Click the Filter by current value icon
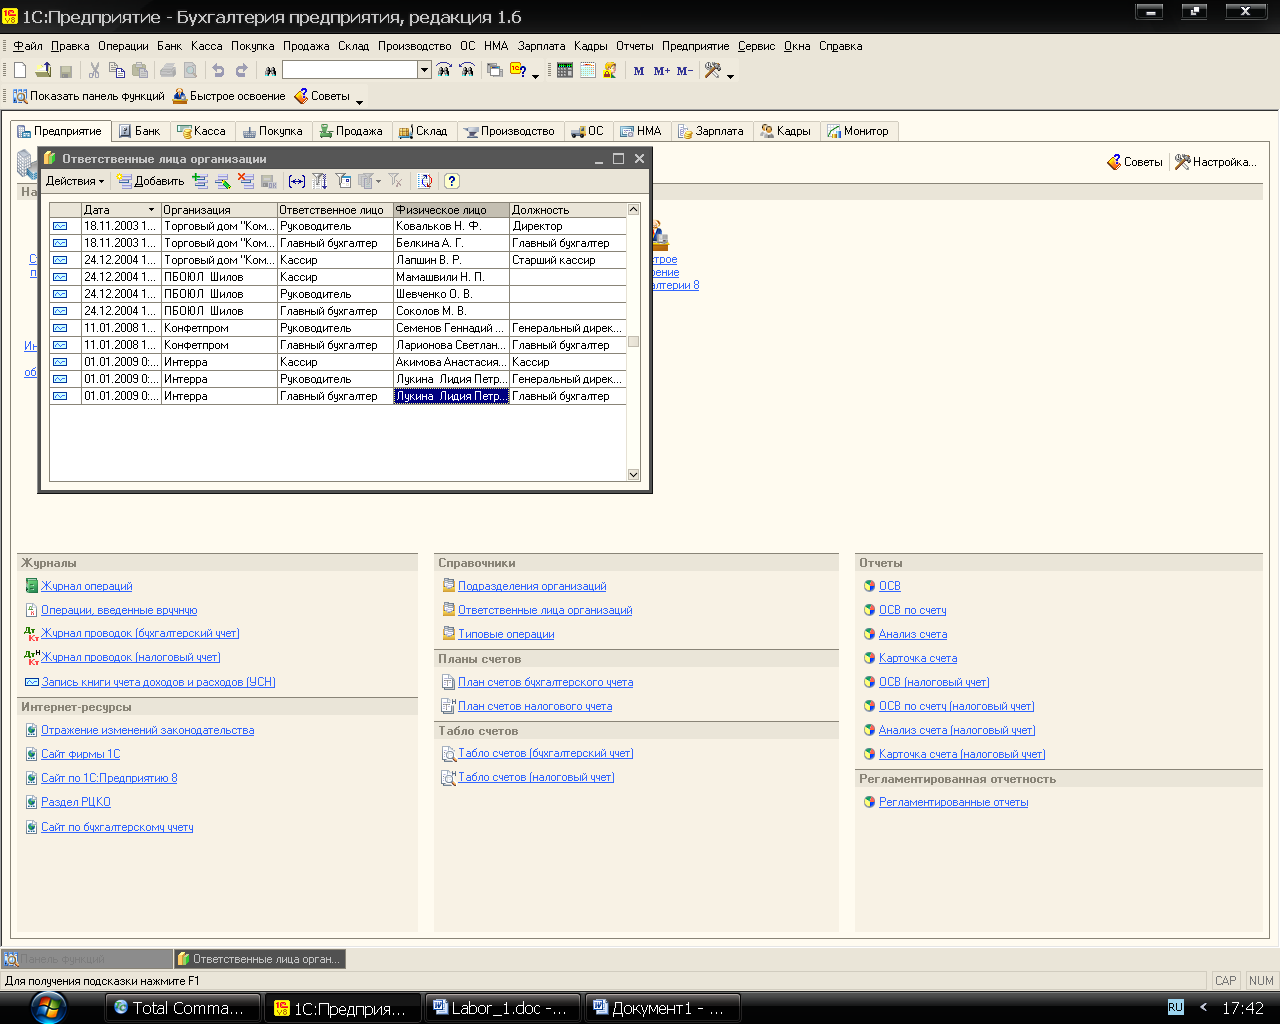 [x=343, y=181]
